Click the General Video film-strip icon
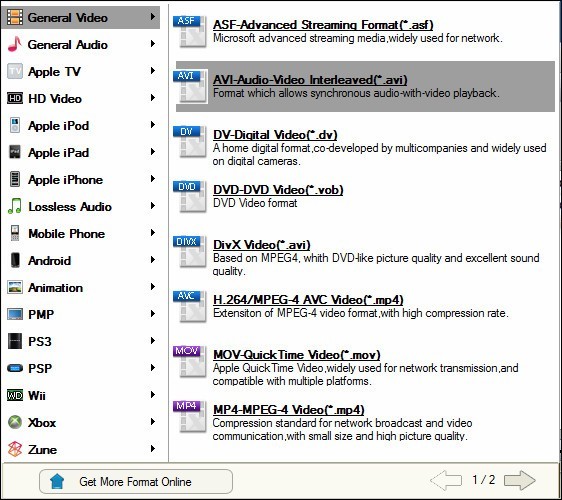The image size is (562, 500). coord(15,17)
